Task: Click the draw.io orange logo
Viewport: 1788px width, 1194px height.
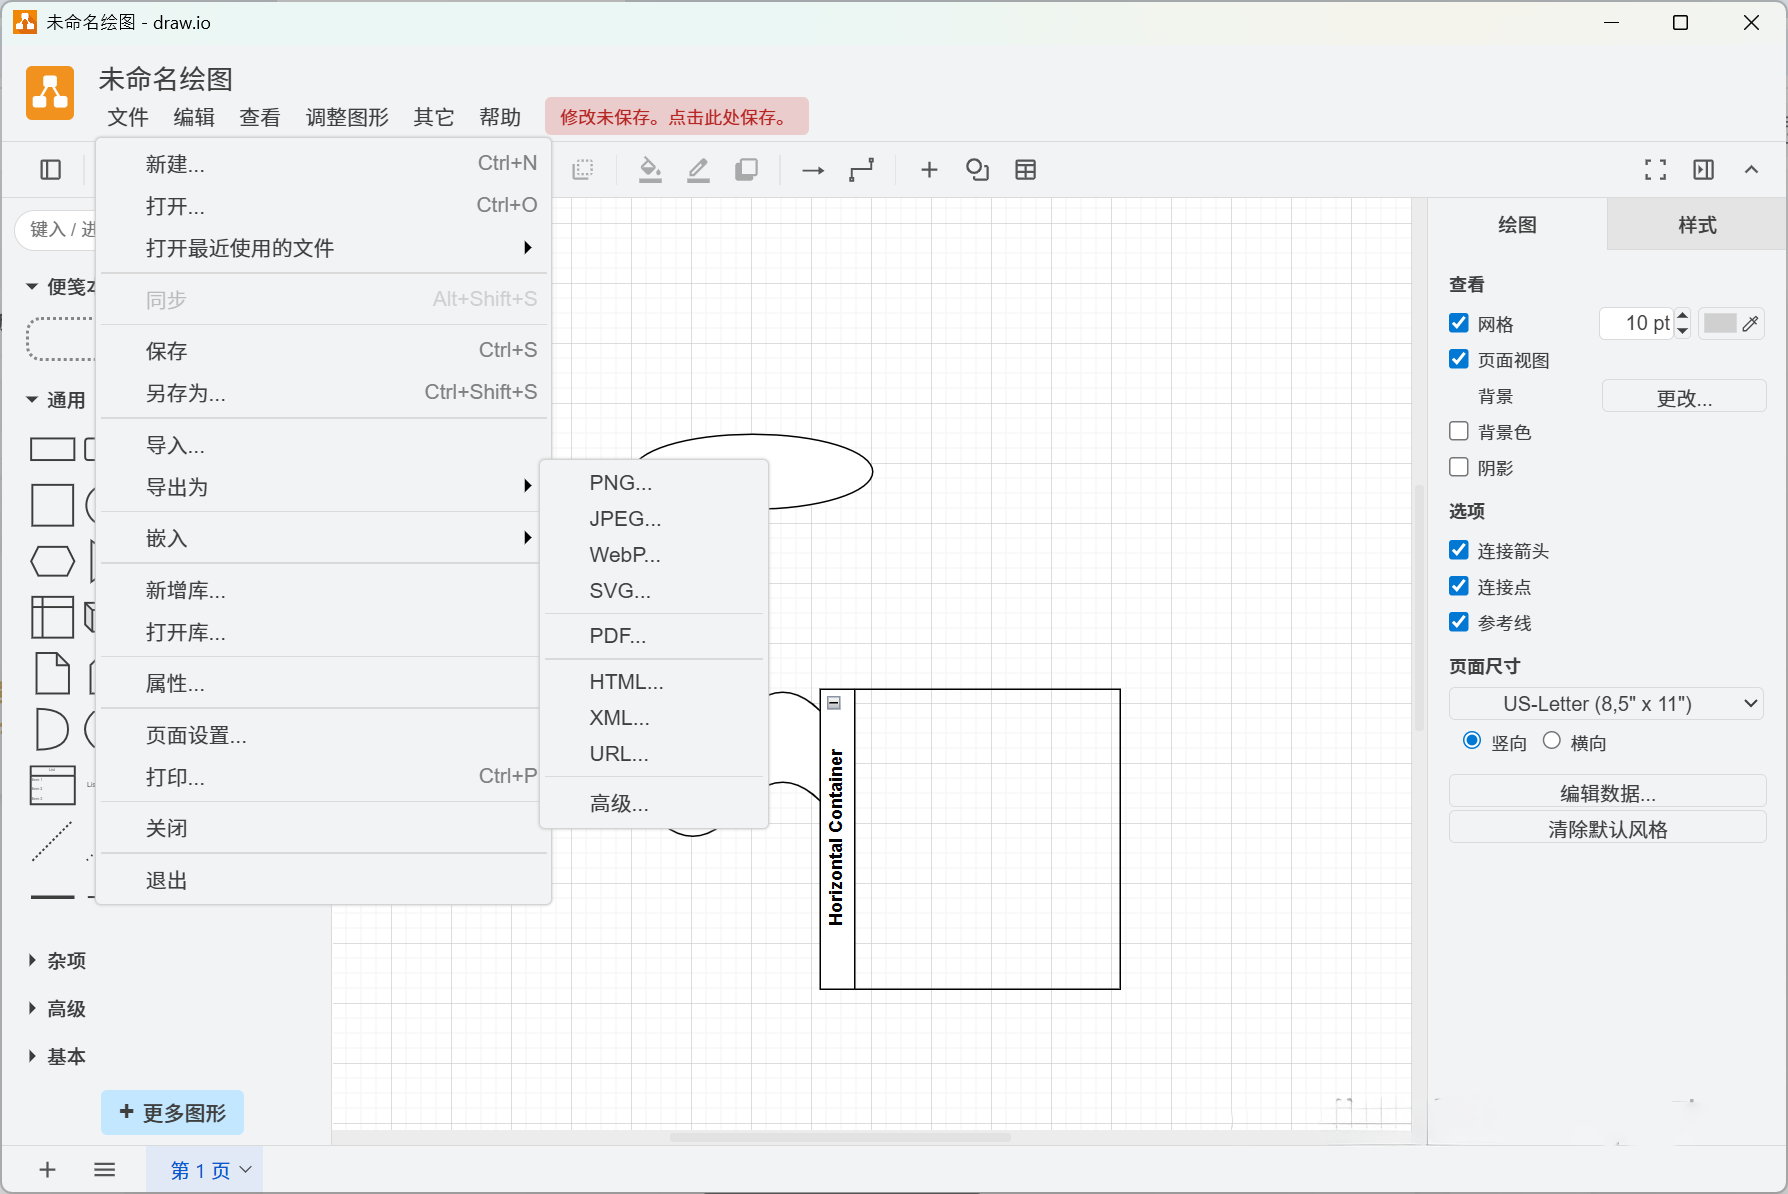Action: click(x=50, y=93)
